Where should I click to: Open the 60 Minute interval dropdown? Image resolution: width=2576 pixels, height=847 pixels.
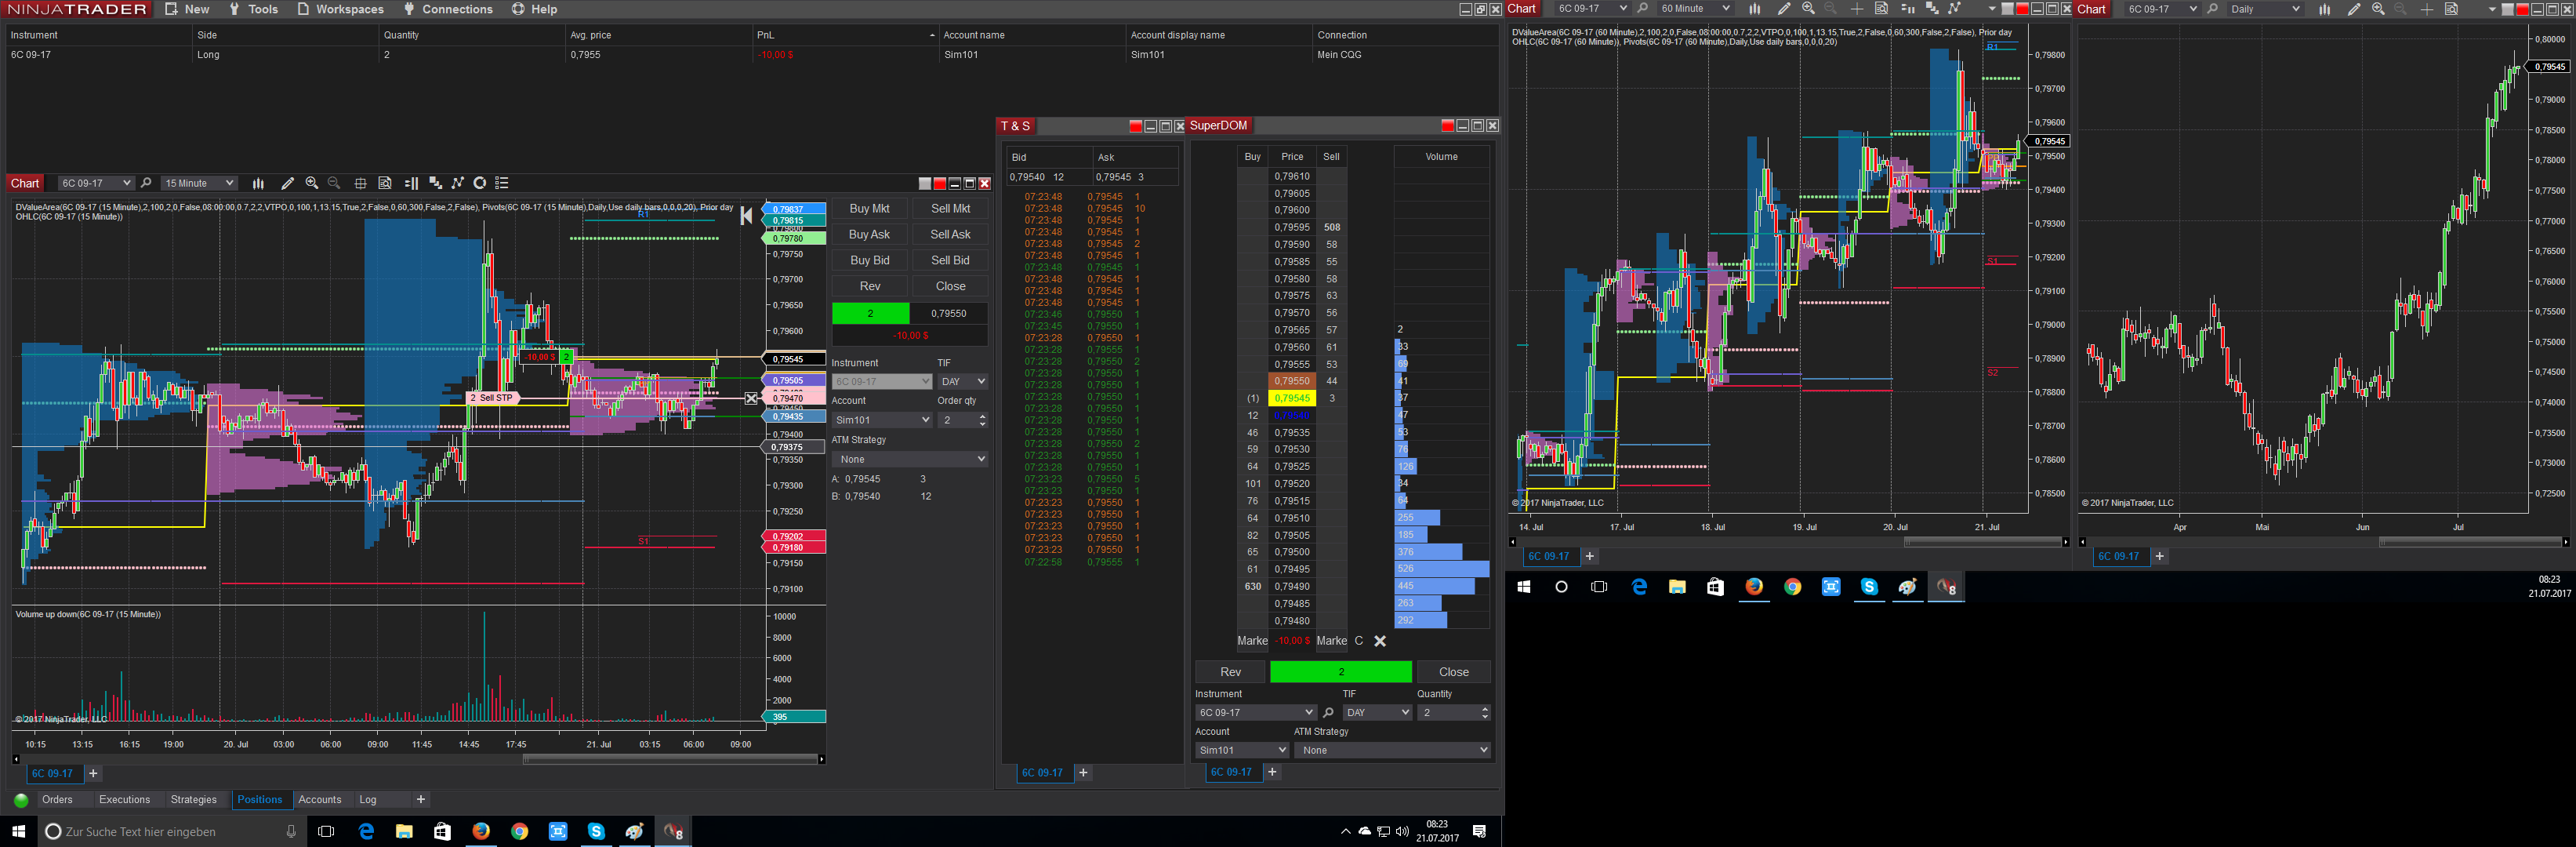1695,9
